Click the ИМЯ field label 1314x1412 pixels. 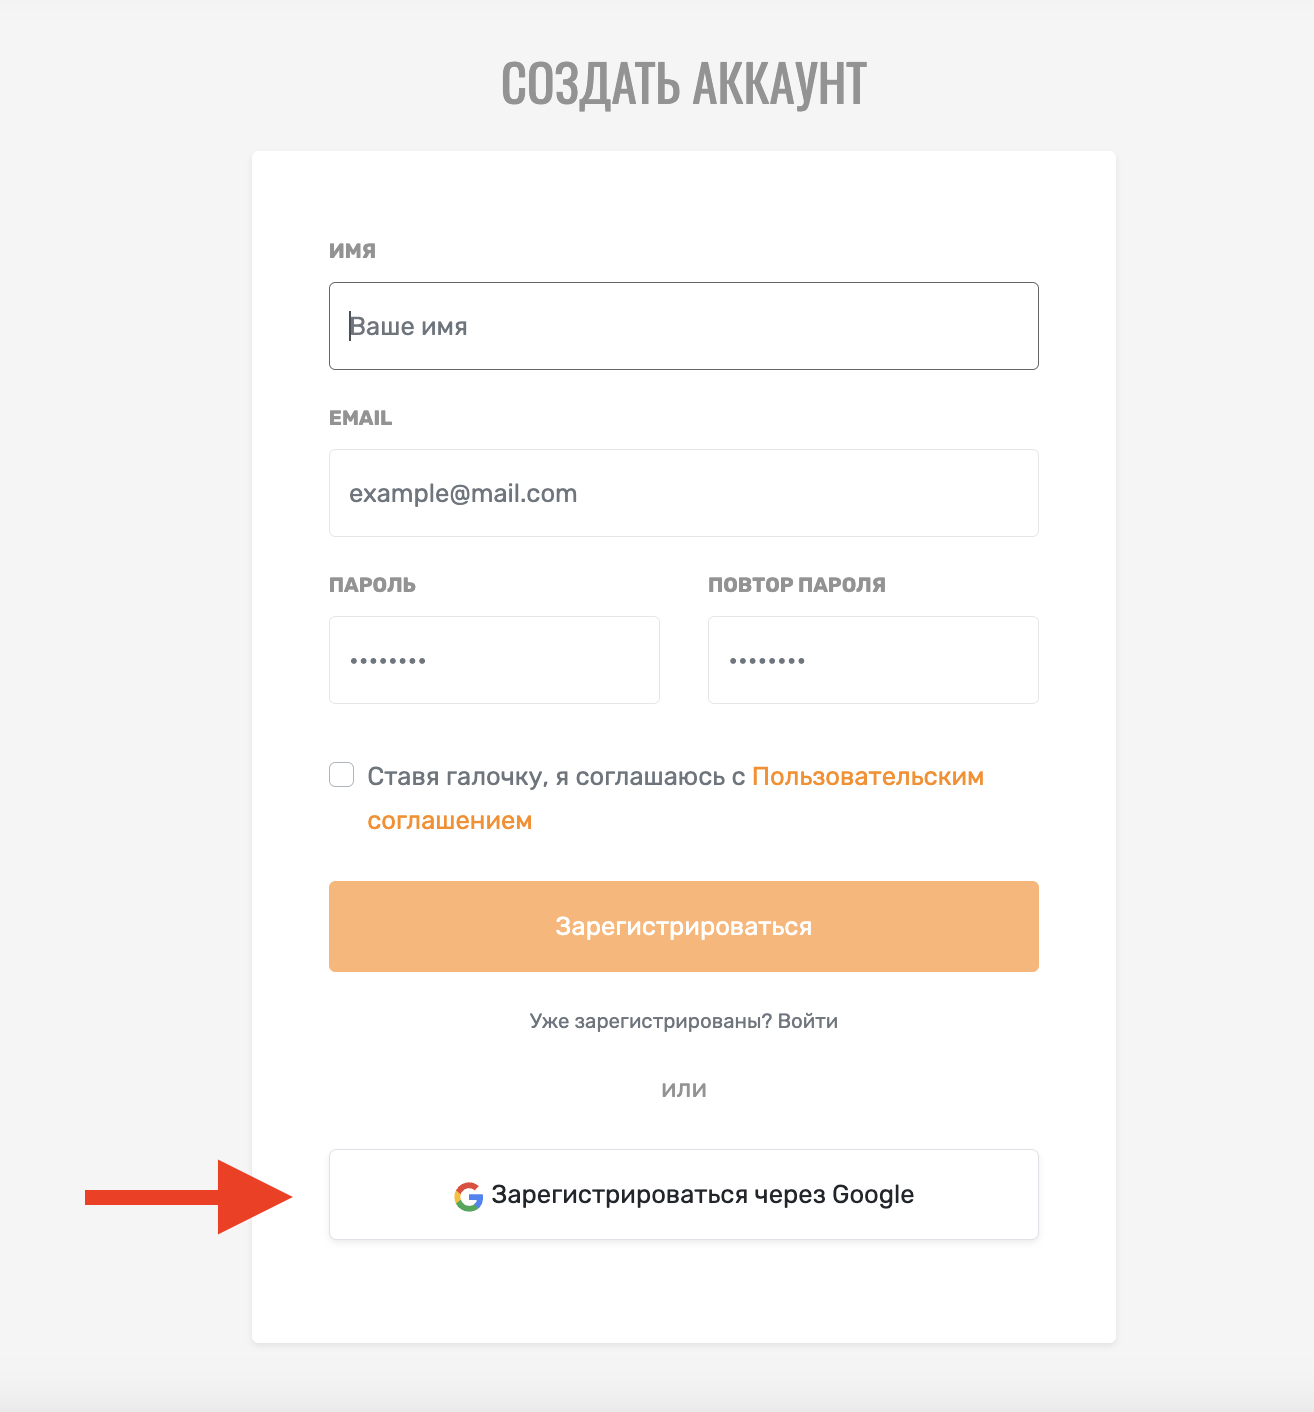coord(352,251)
